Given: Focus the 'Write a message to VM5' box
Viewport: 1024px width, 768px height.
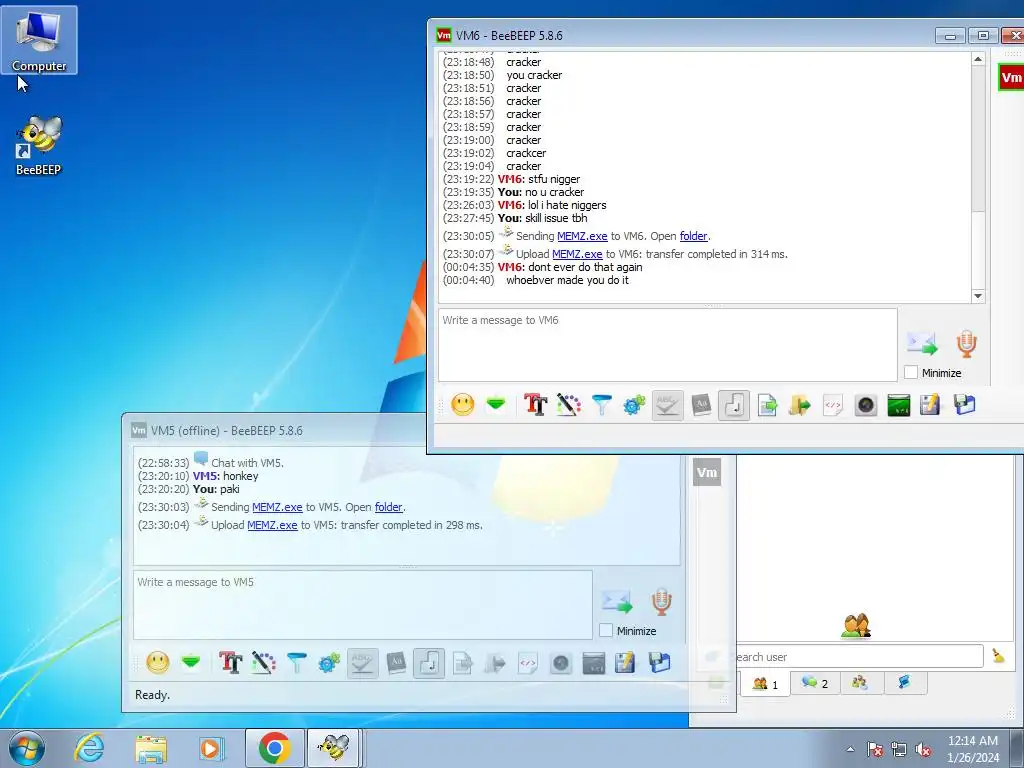Looking at the screenshot, I should (362, 605).
